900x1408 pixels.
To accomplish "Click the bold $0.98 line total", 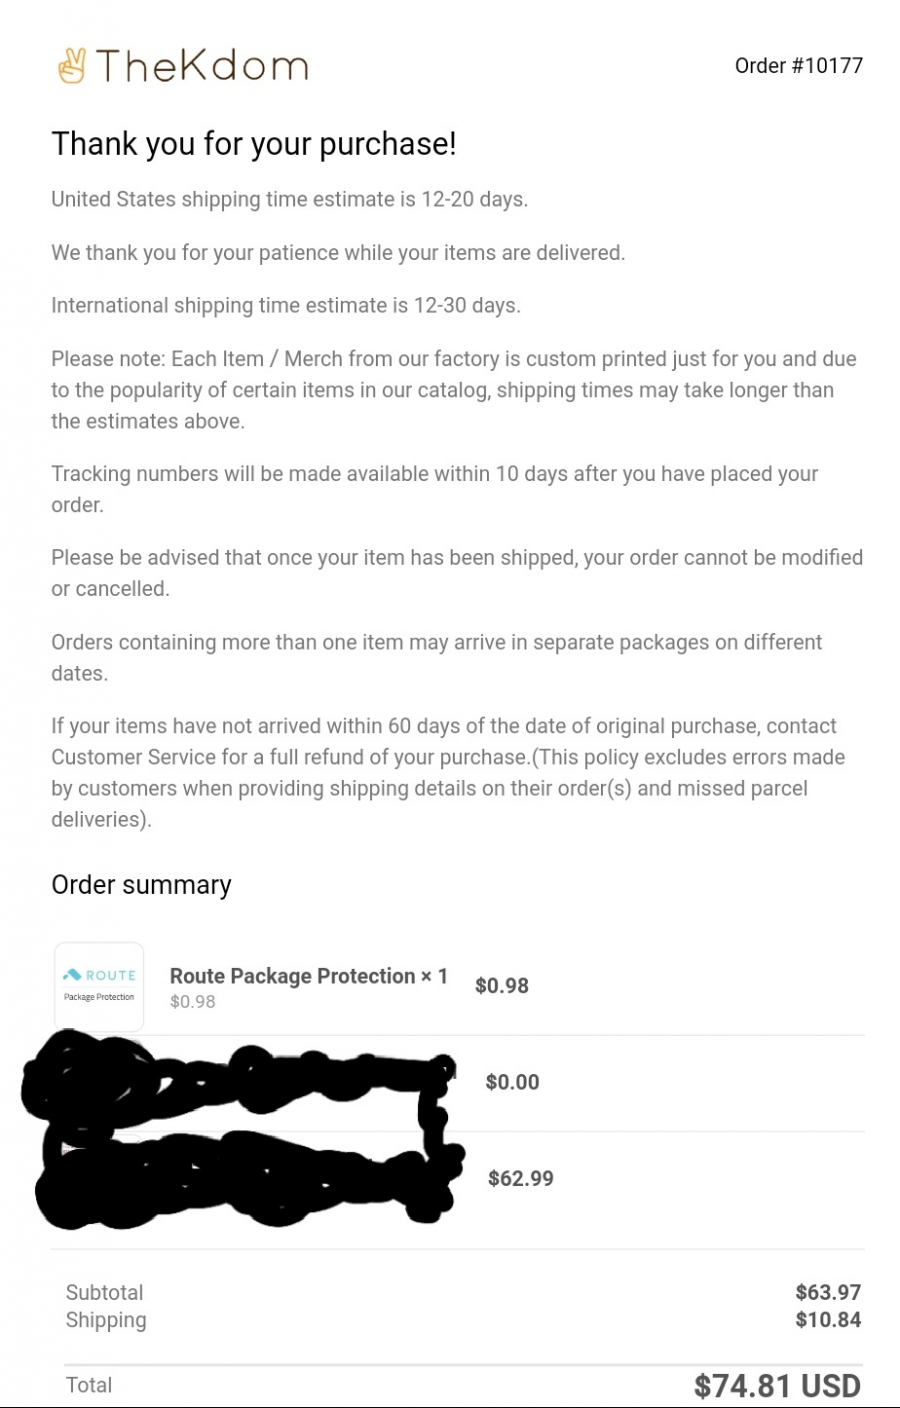I will point(502,986).
